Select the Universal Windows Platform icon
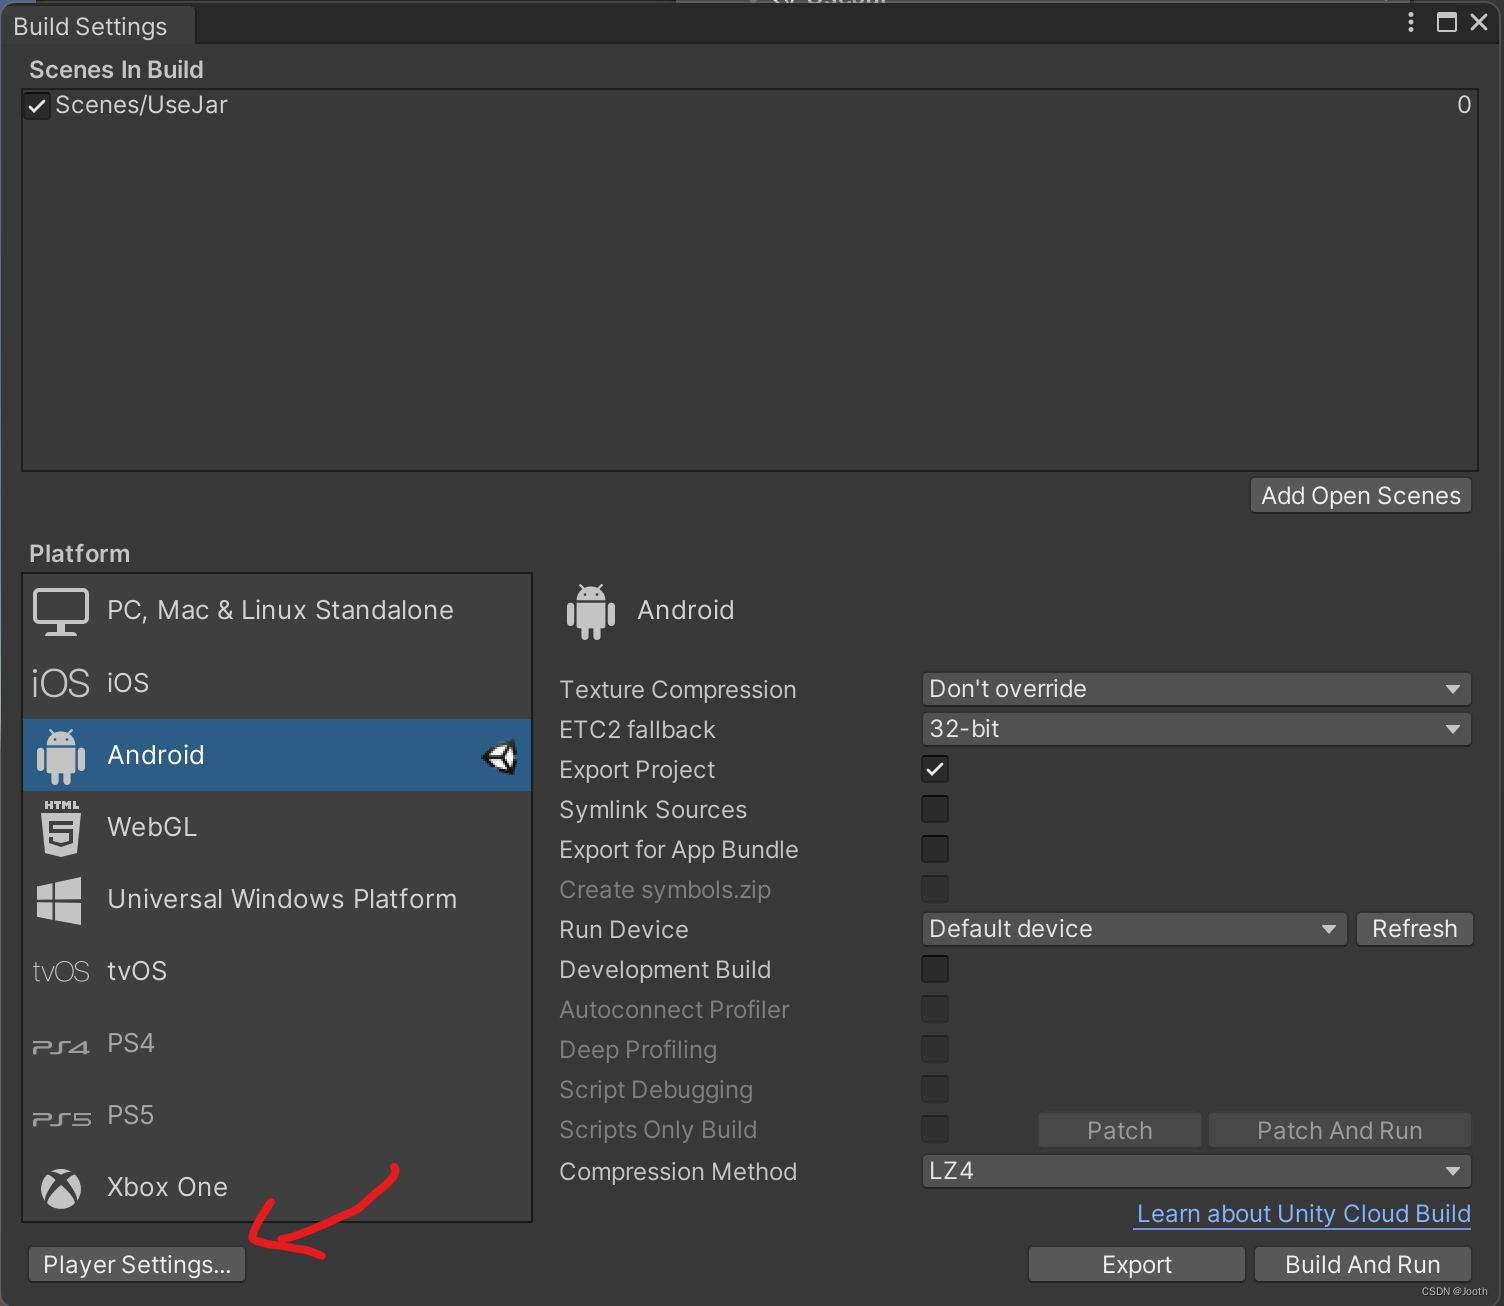Image resolution: width=1504 pixels, height=1306 pixels. [60, 899]
